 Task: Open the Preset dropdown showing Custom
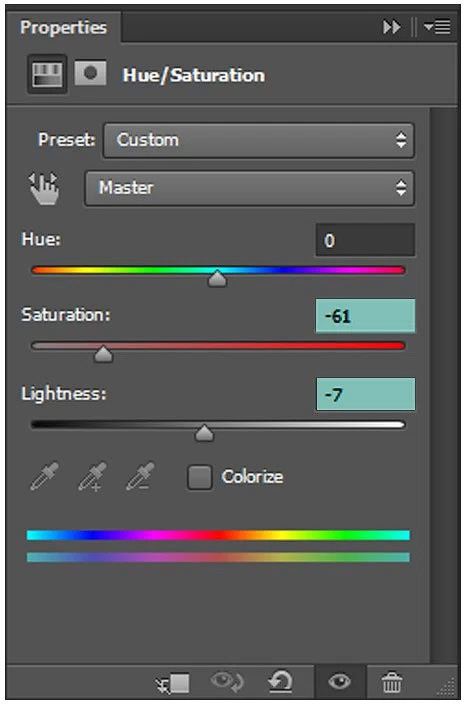(x=259, y=141)
